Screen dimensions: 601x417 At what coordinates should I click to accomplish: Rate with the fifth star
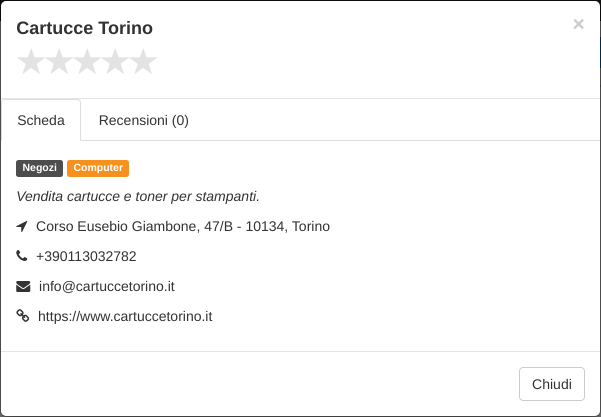click(x=143, y=61)
